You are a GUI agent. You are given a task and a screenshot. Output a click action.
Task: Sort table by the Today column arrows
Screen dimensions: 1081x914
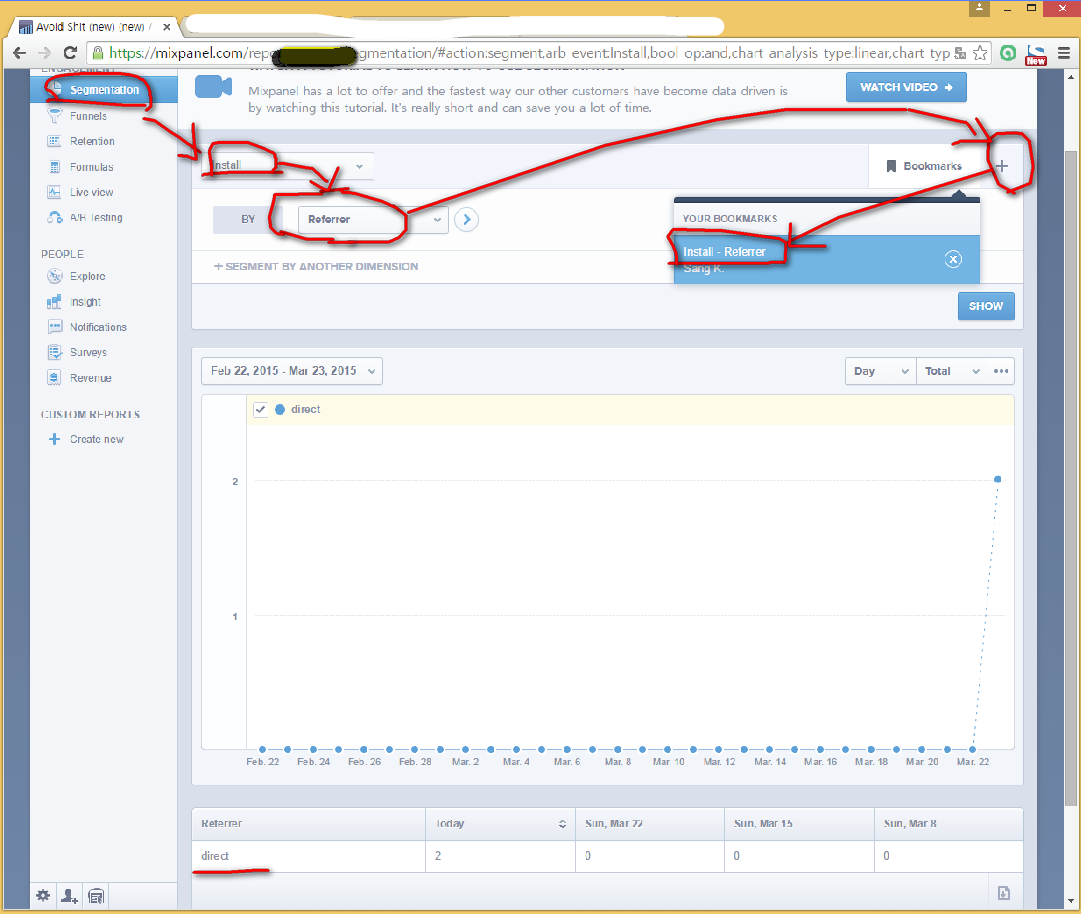coord(562,824)
